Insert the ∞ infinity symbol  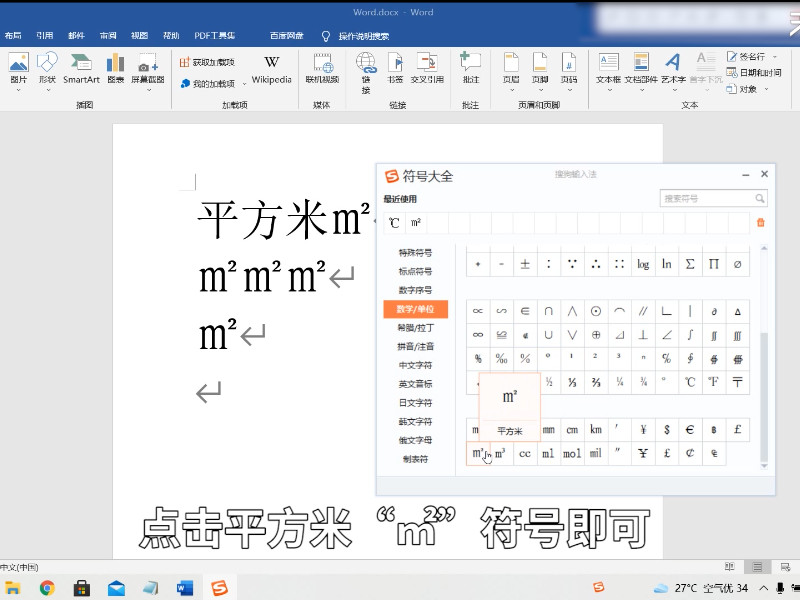pos(478,335)
